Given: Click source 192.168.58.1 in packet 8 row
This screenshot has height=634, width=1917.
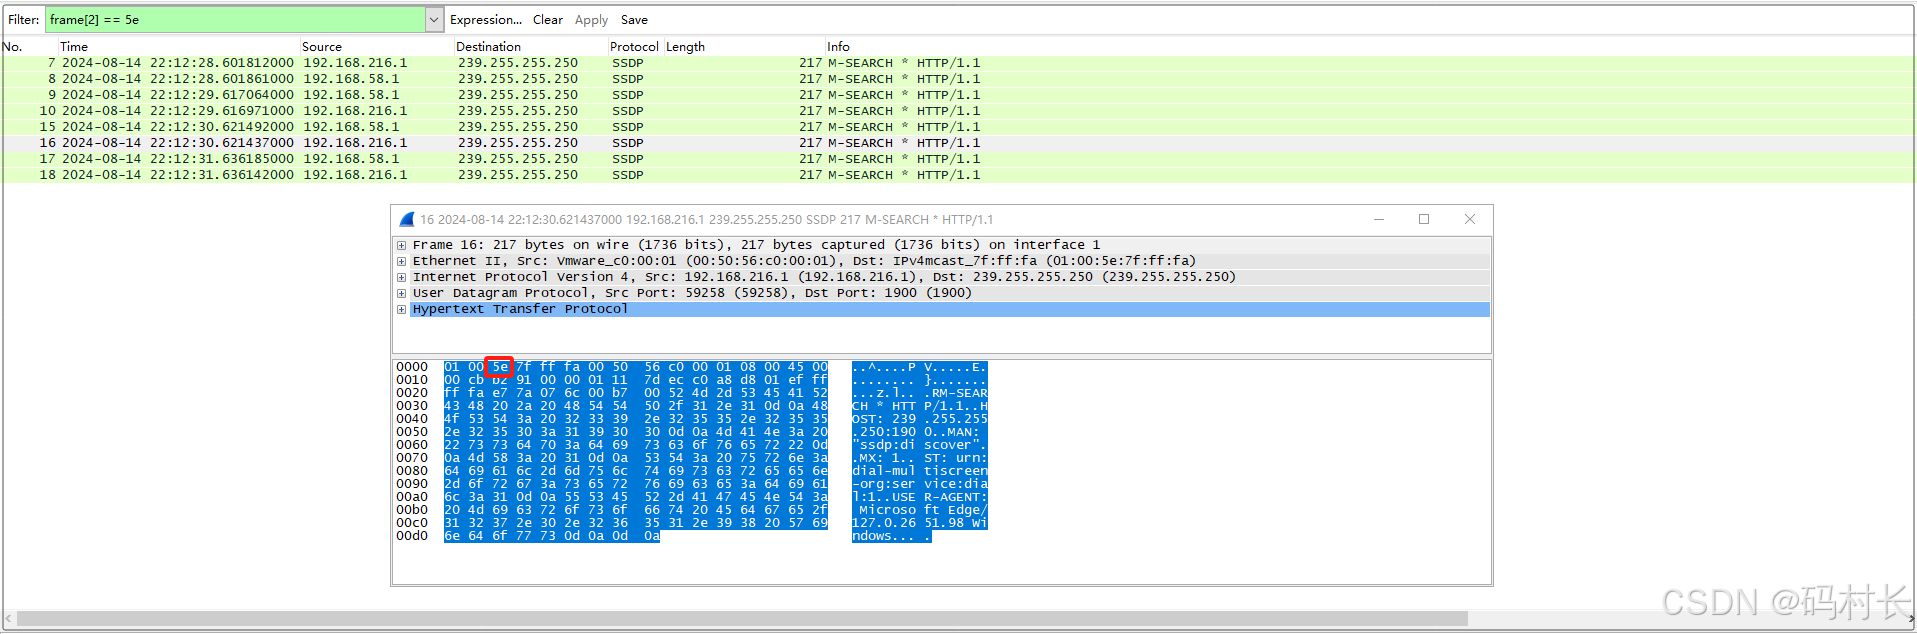Looking at the screenshot, I should tap(351, 79).
